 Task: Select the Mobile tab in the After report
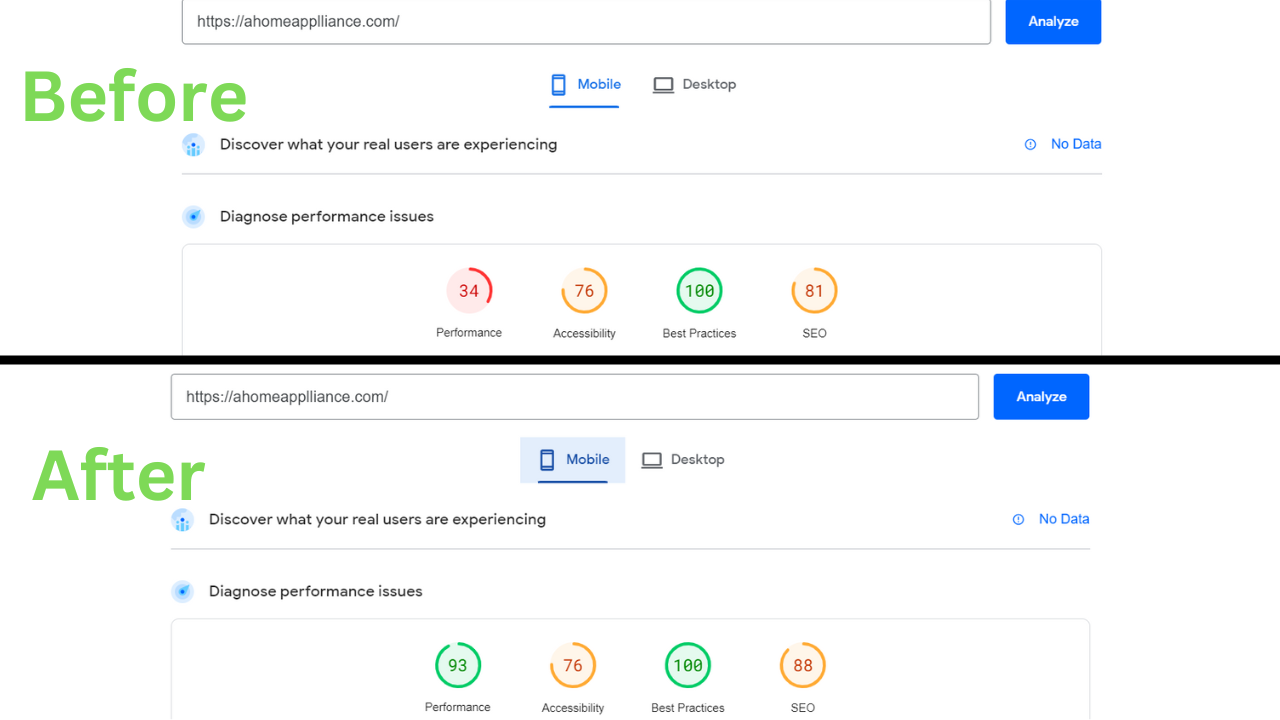tap(572, 459)
